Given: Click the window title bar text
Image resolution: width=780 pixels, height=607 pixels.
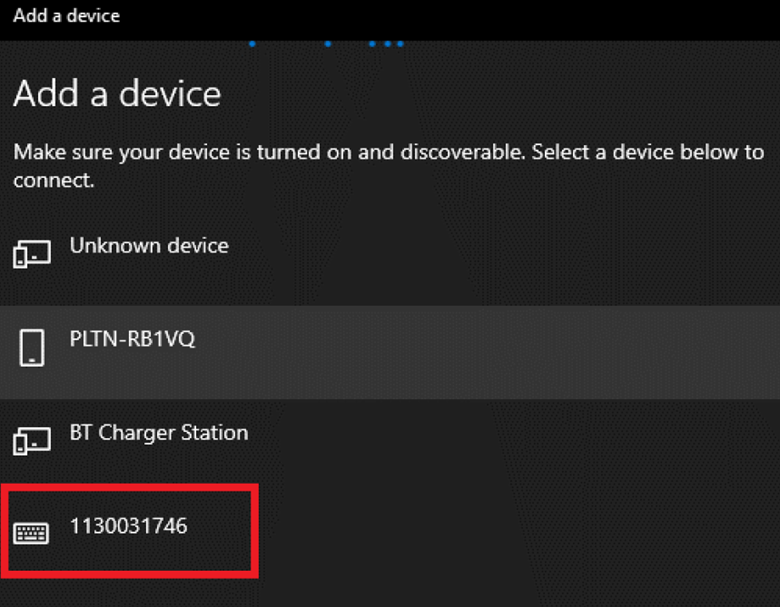Looking at the screenshot, I should 67,16.
